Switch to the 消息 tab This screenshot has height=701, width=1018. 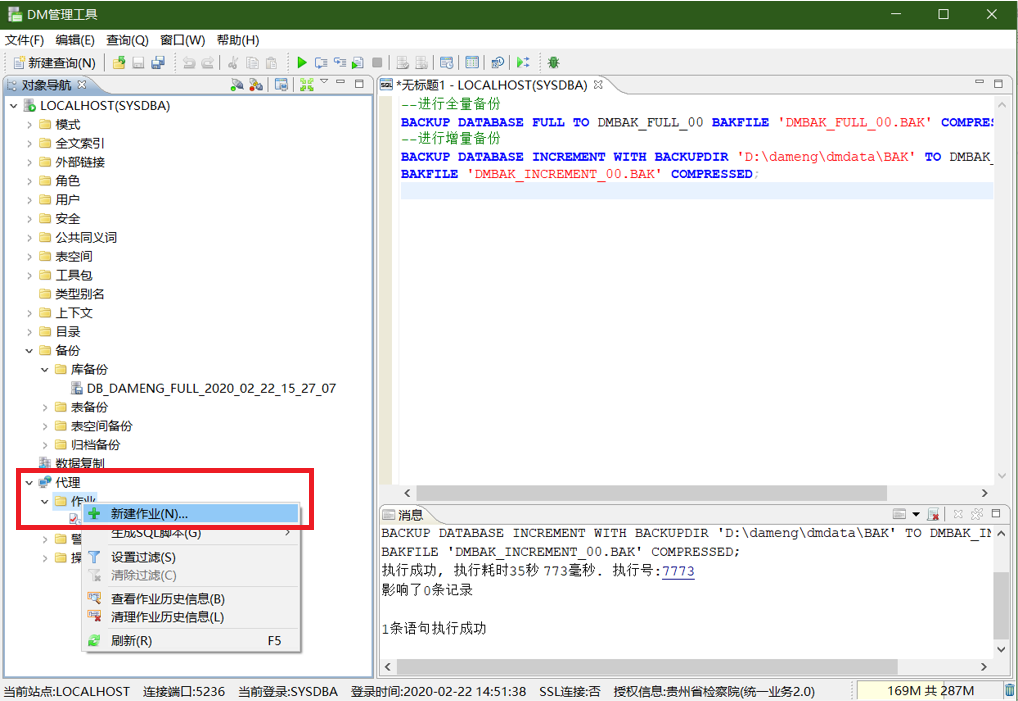[x=403, y=515]
